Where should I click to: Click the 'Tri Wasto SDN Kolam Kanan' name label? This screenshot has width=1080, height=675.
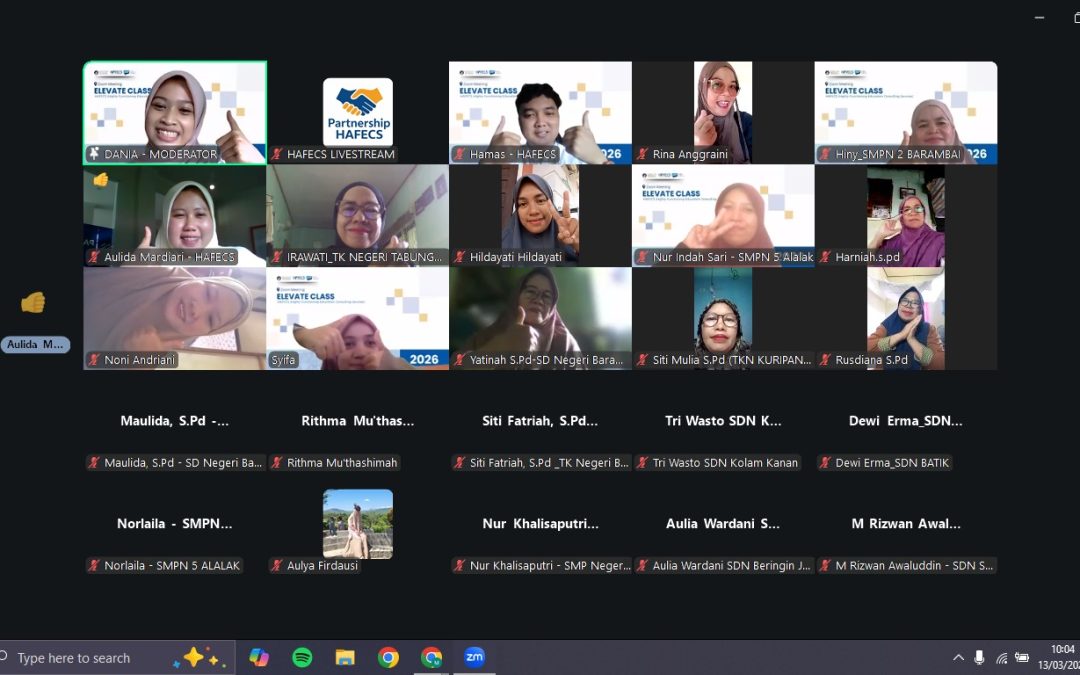pos(725,463)
